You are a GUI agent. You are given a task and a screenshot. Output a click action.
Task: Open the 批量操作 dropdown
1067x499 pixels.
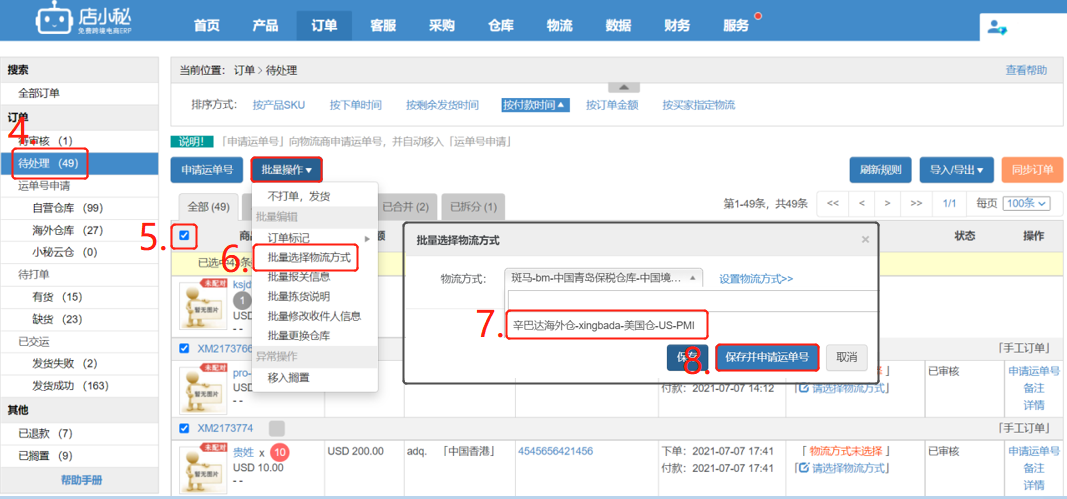click(x=286, y=170)
